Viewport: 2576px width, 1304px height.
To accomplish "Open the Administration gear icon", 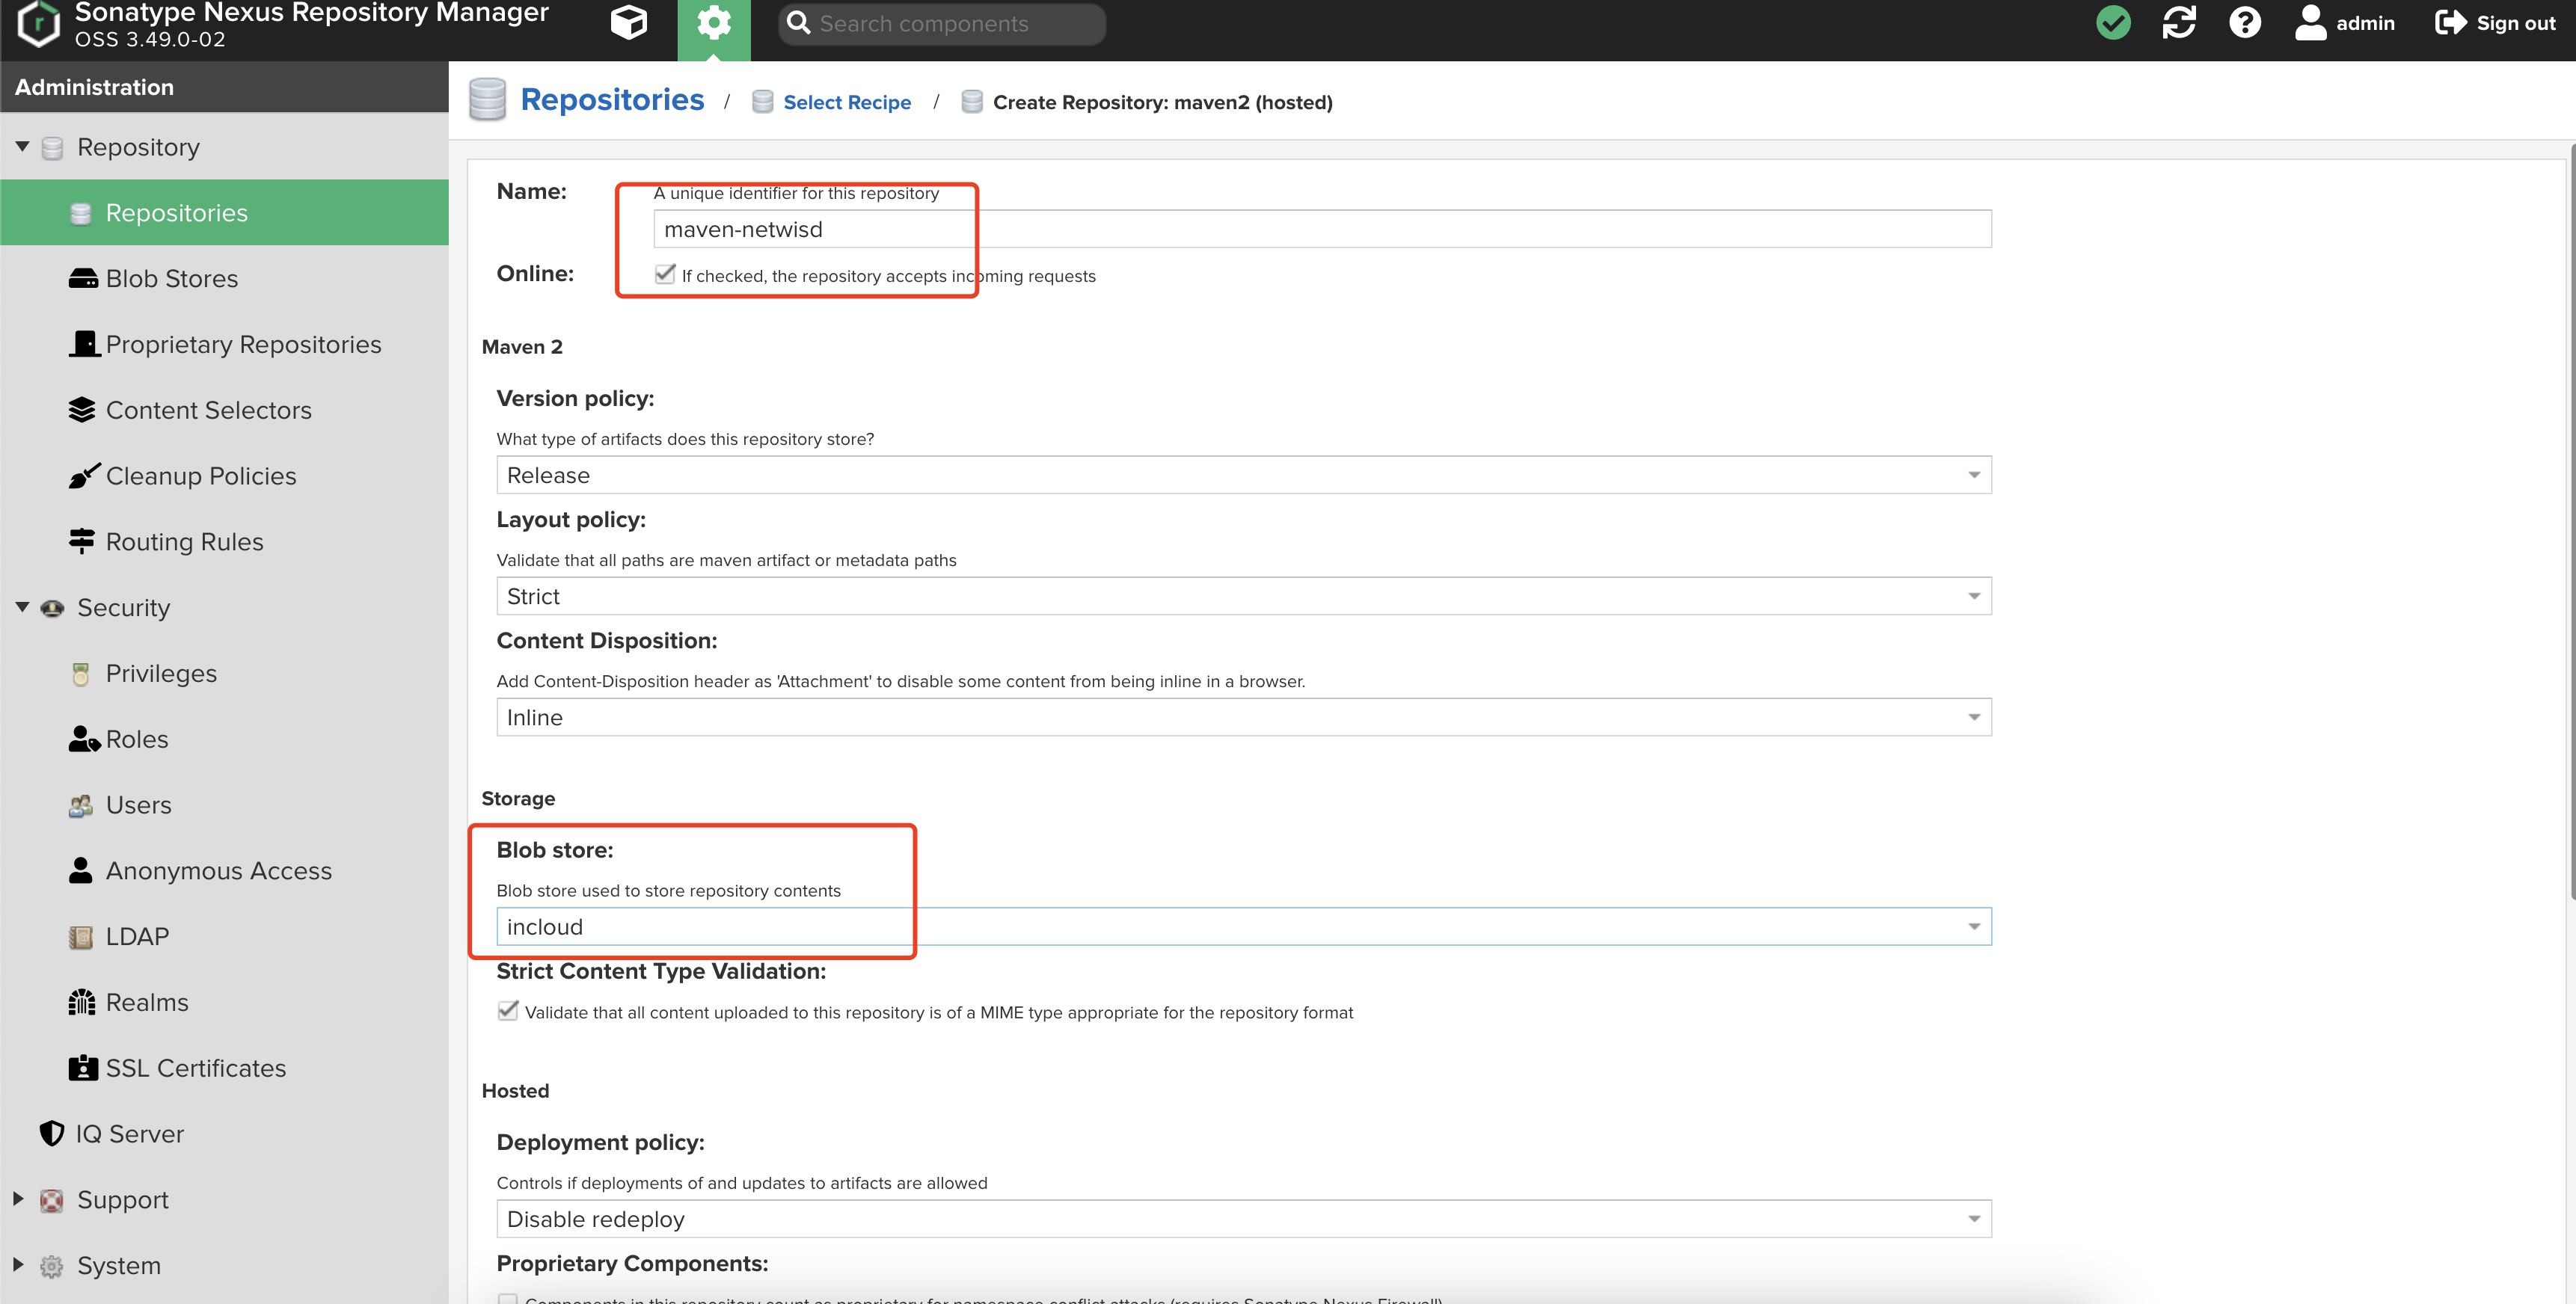I will point(713,23).
